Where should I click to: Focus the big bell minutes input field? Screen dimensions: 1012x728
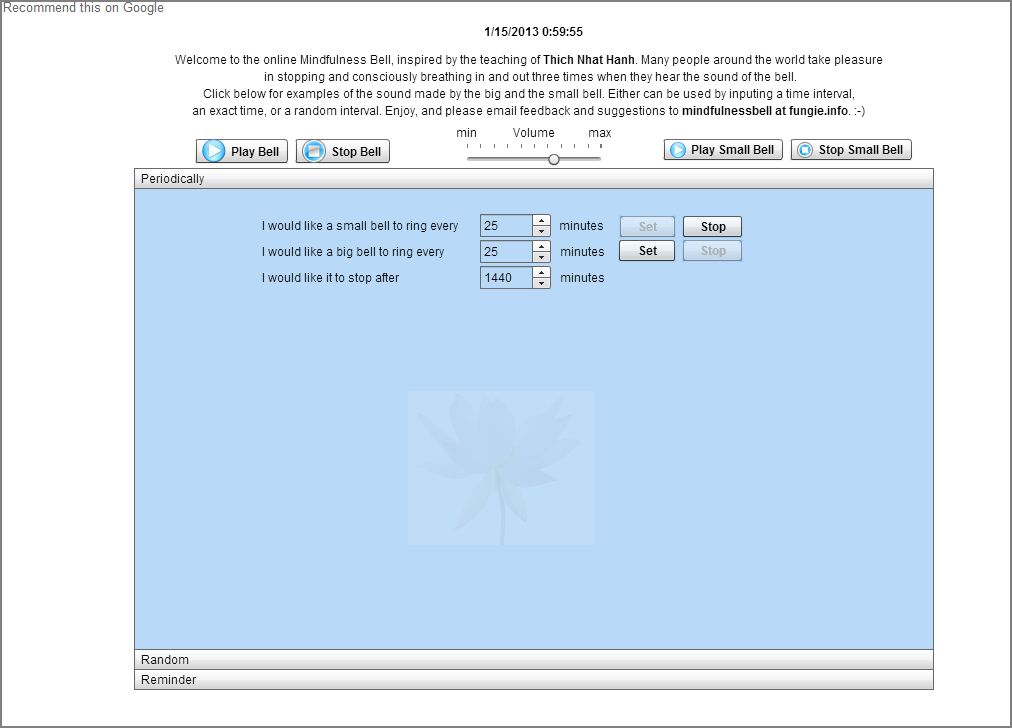(x=506, y=252)
